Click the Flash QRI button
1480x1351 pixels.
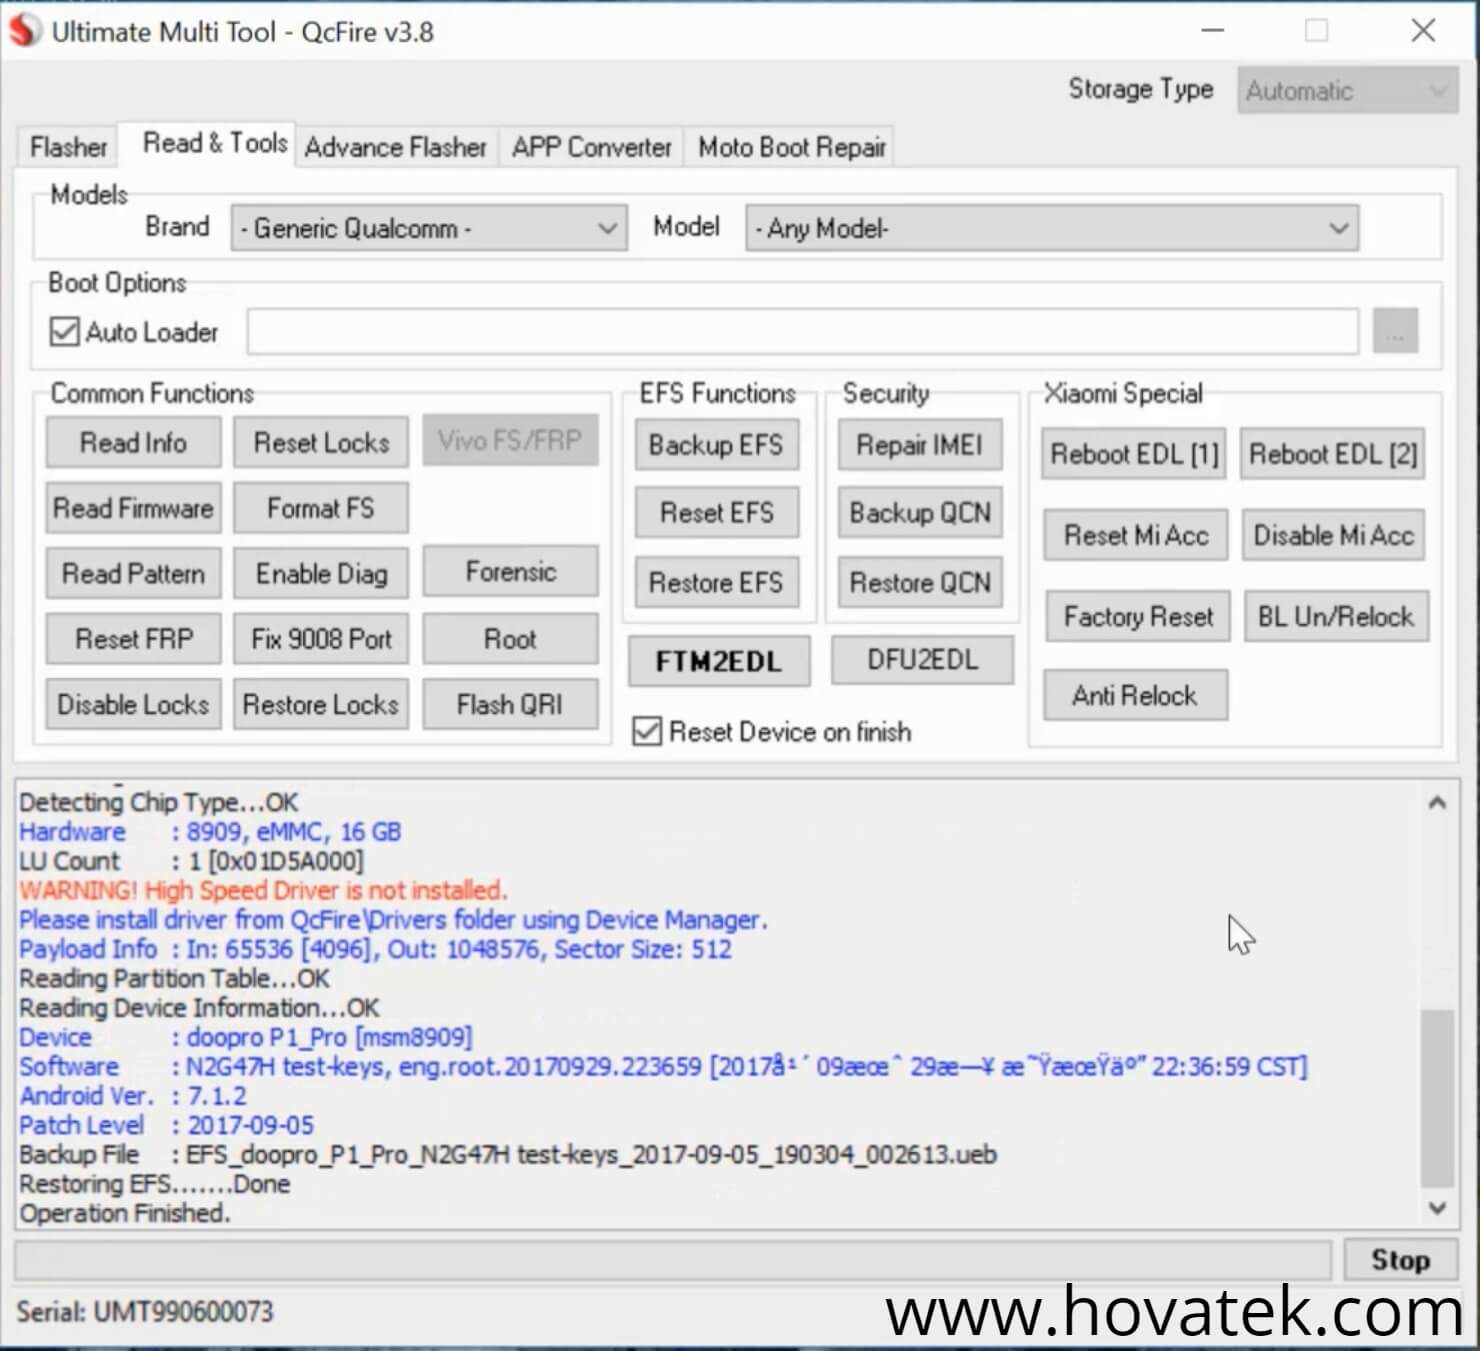[510, 704]
